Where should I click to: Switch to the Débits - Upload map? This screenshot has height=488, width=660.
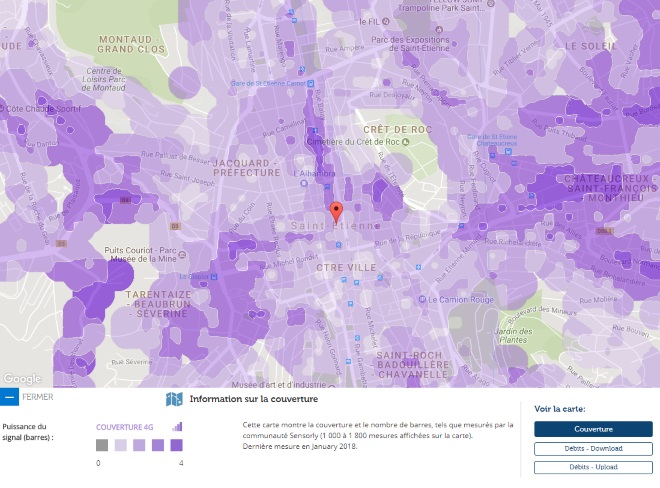pos(593,467)
